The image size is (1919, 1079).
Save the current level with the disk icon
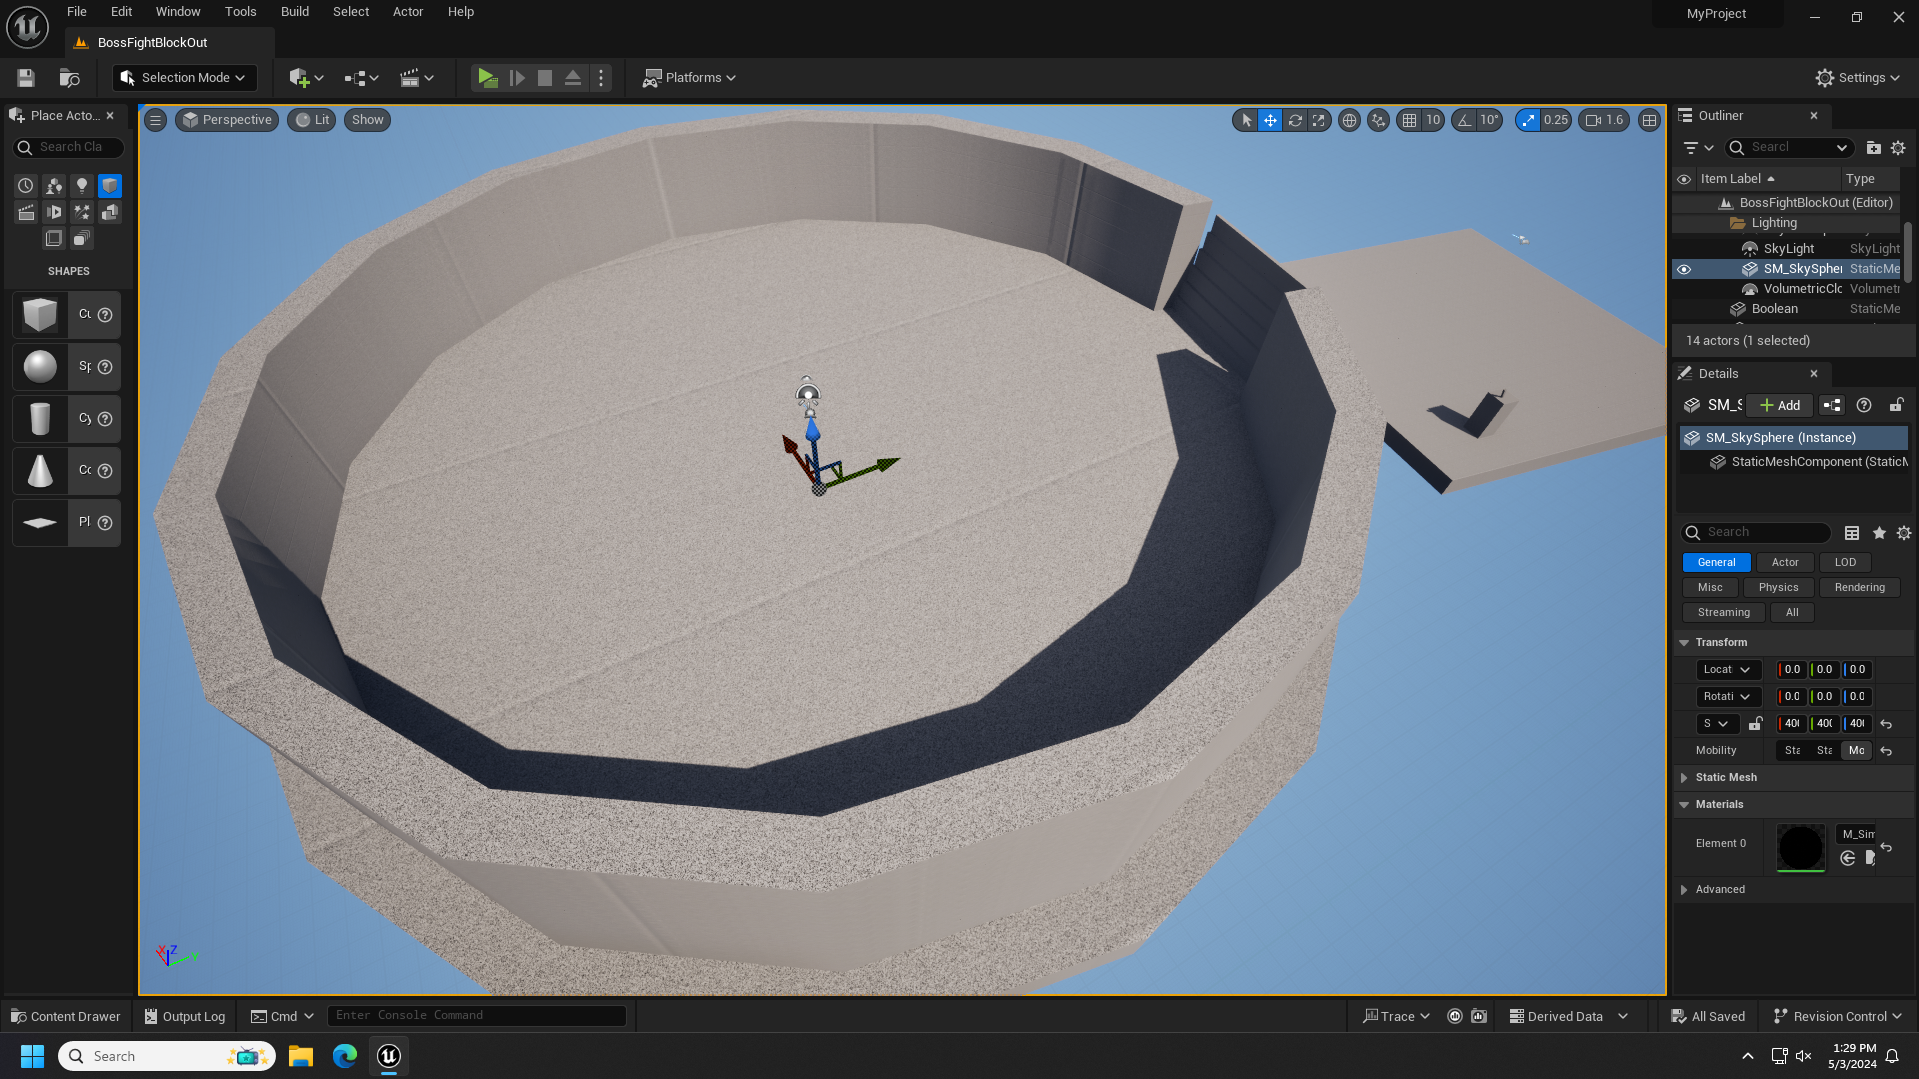(26, 78)
